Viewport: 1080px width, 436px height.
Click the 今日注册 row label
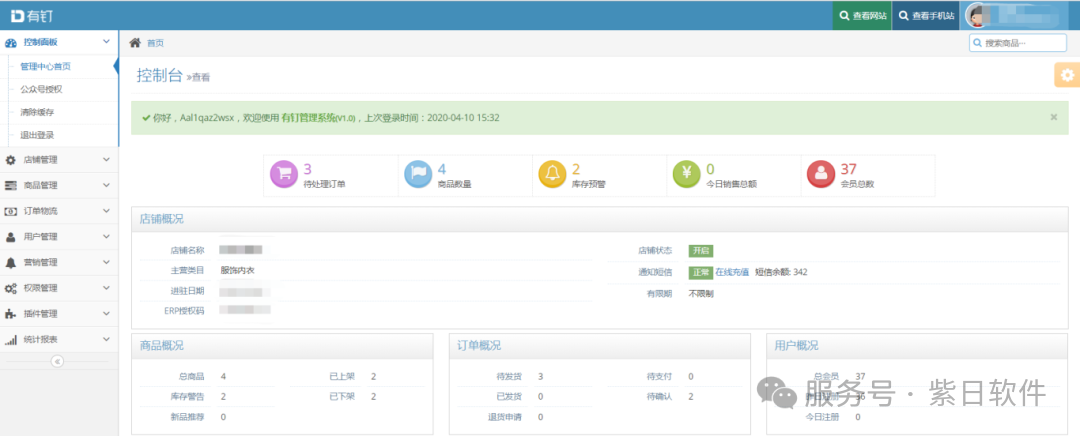[x=822, y=417]
